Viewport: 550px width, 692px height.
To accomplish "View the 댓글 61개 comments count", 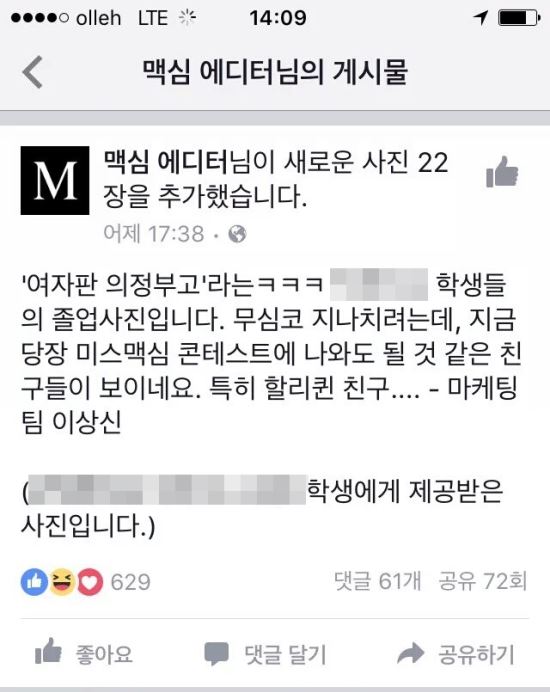I will [377, 581].
